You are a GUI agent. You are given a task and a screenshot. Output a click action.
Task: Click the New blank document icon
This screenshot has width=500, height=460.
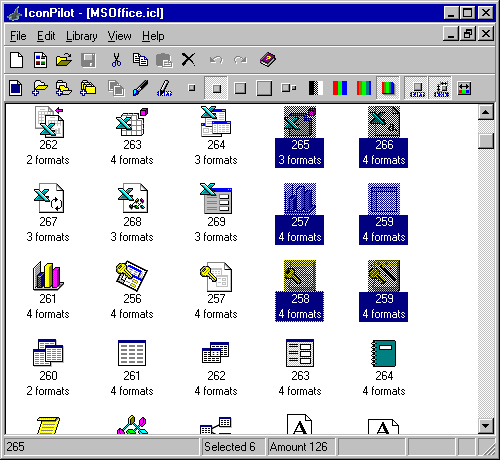coord(16,60)
